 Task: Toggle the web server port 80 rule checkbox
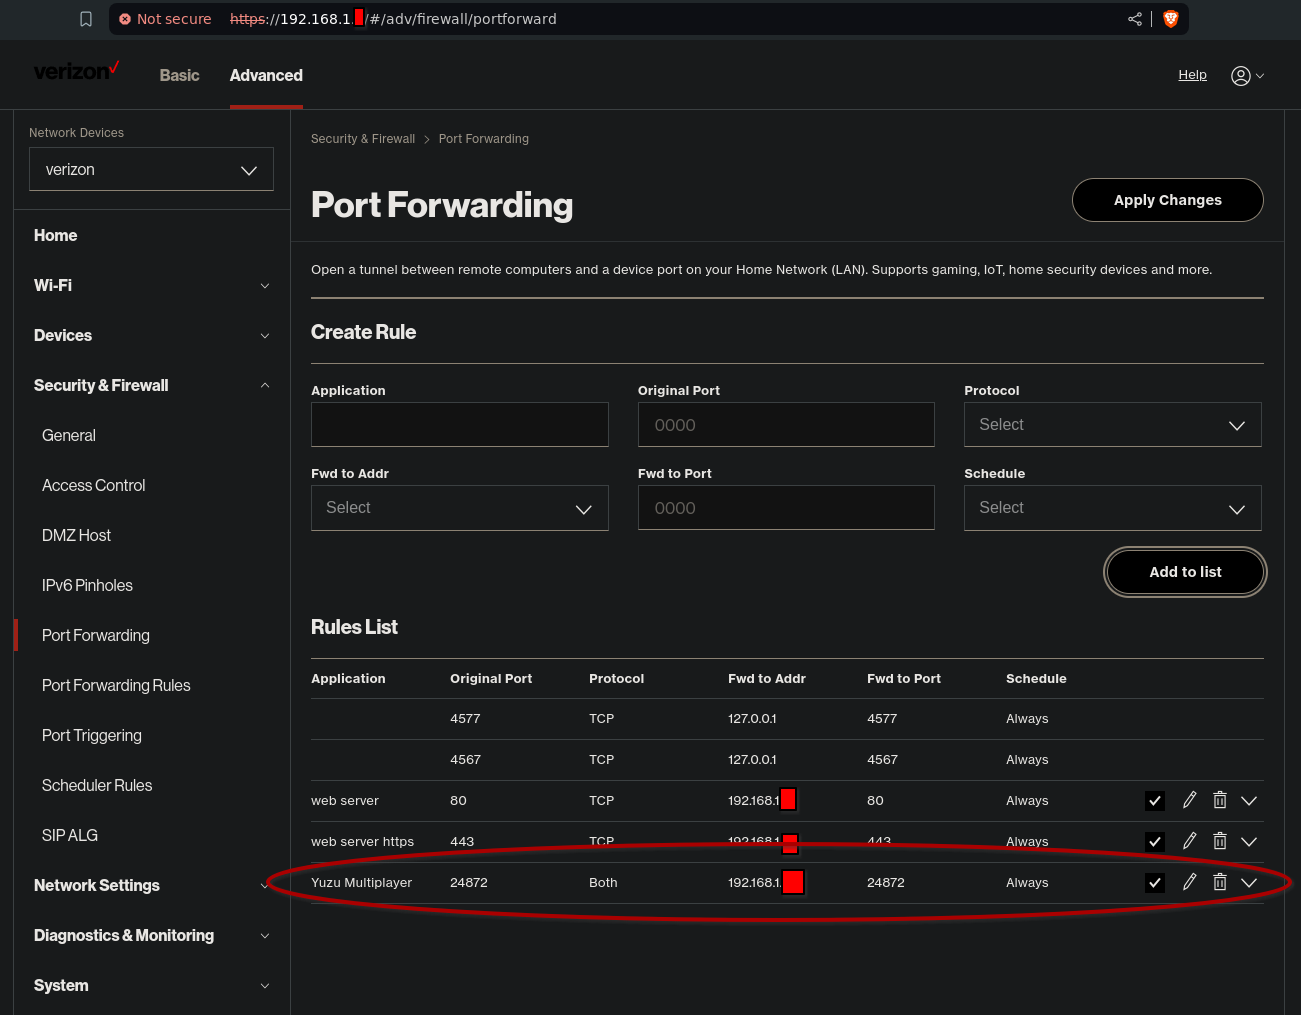tap(1155, 800)
